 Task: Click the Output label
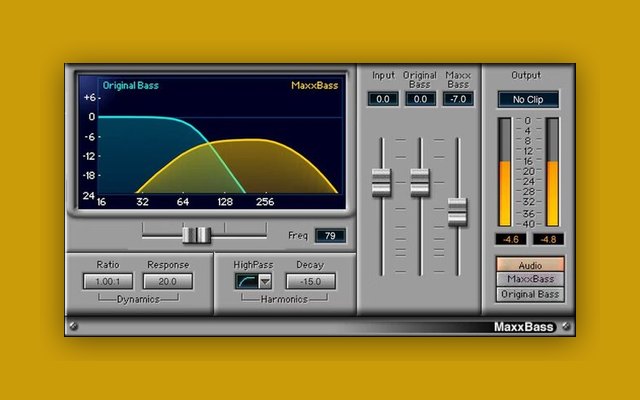(526, 75)
